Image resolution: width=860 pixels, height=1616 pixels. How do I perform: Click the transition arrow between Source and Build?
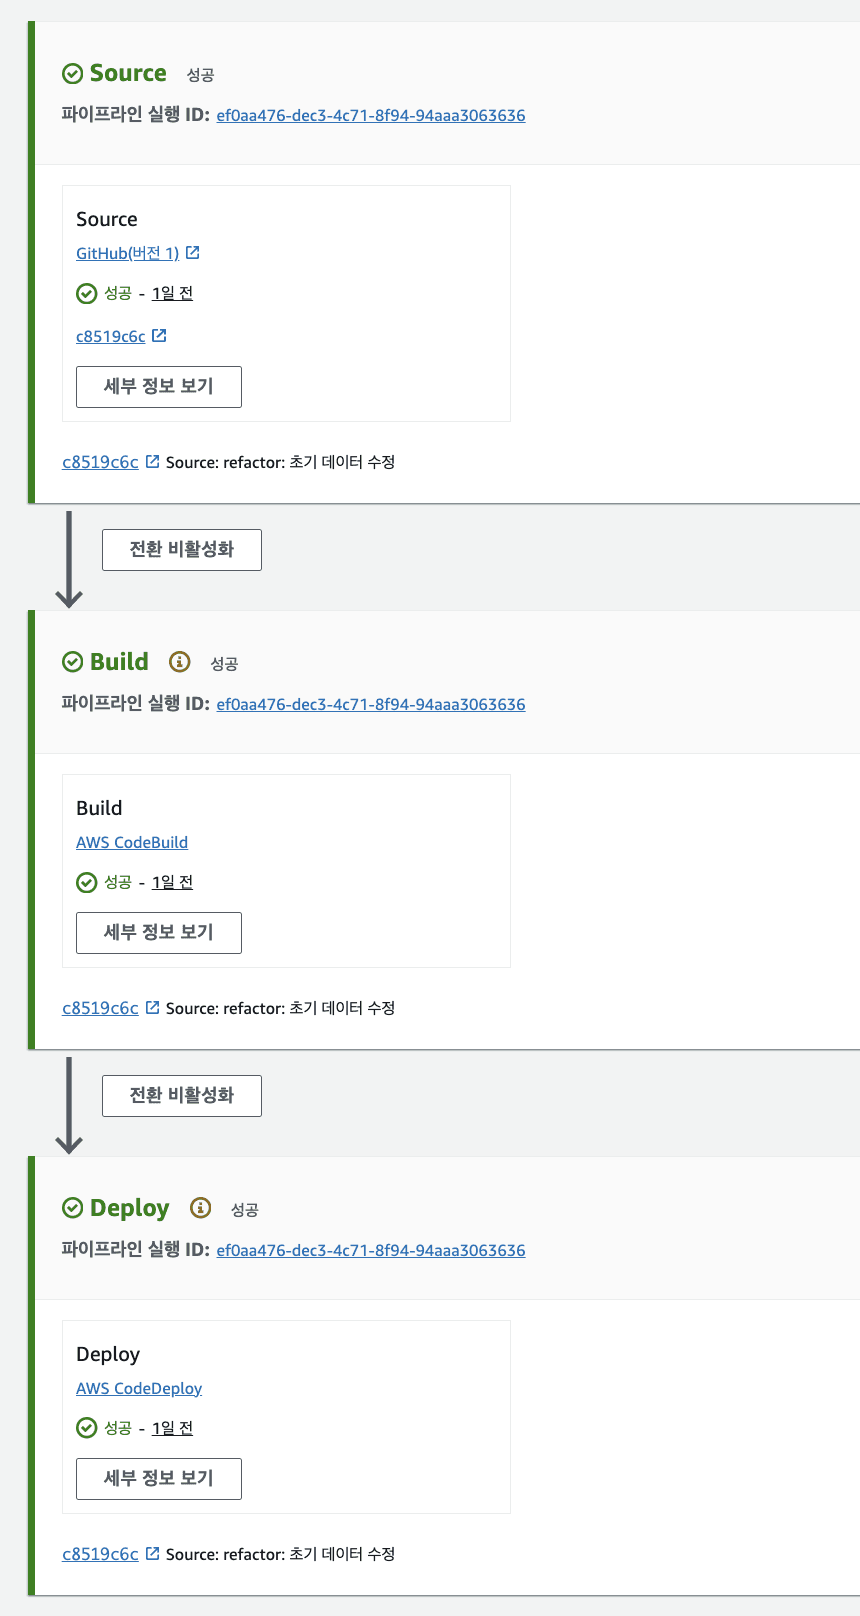tap(68, 560)
